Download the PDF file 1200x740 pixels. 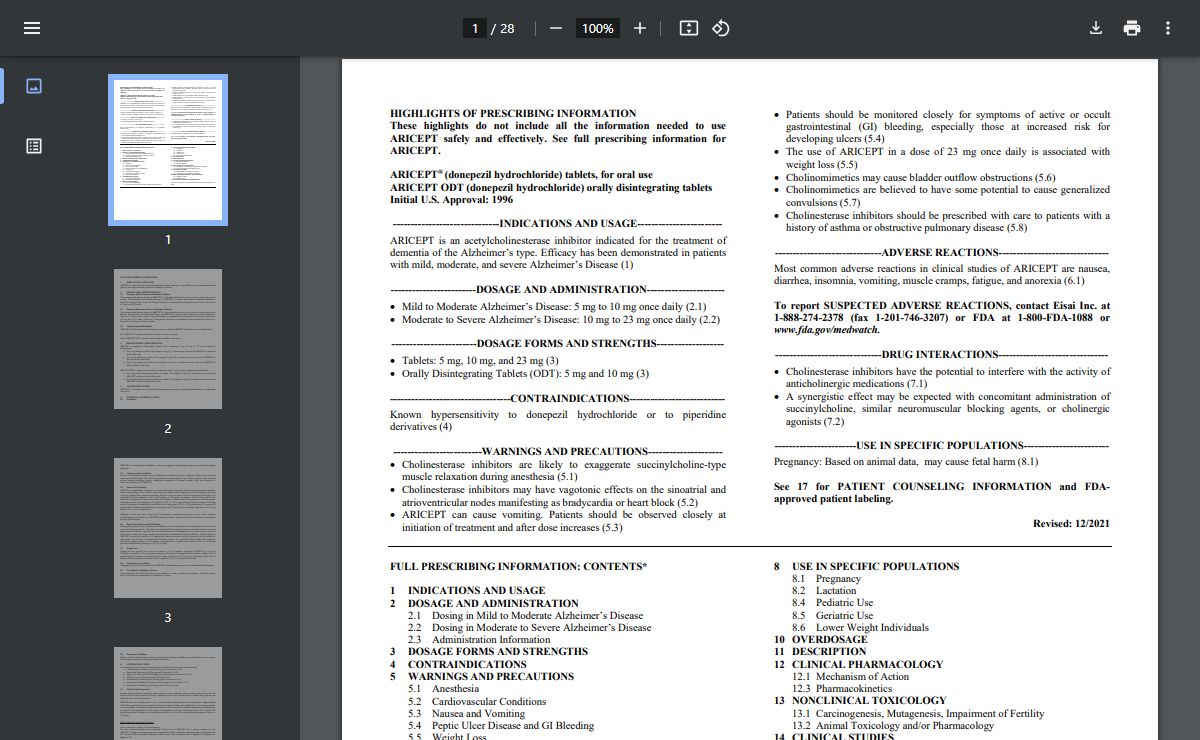[x=1096, y=28]
